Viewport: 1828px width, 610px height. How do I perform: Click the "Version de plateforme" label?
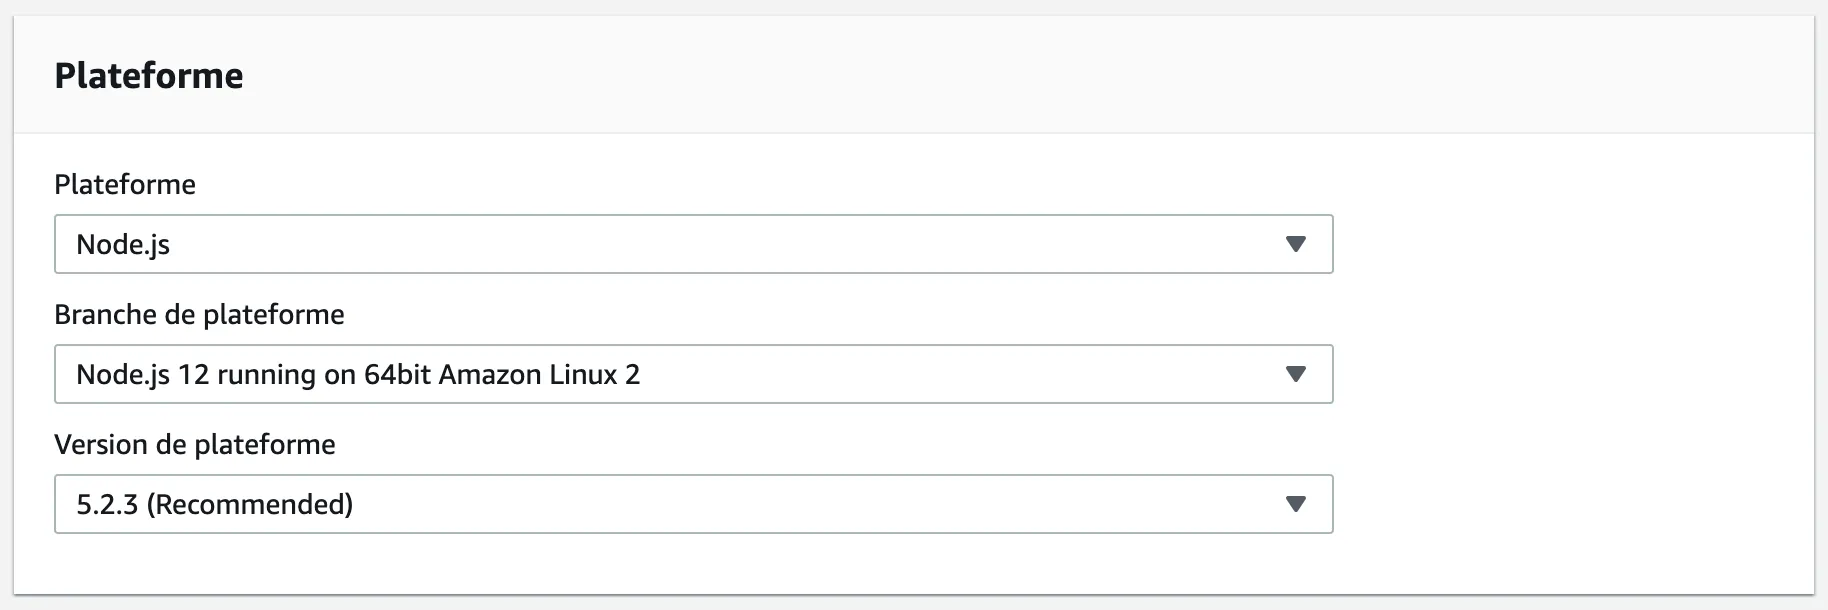pos(195,444)
